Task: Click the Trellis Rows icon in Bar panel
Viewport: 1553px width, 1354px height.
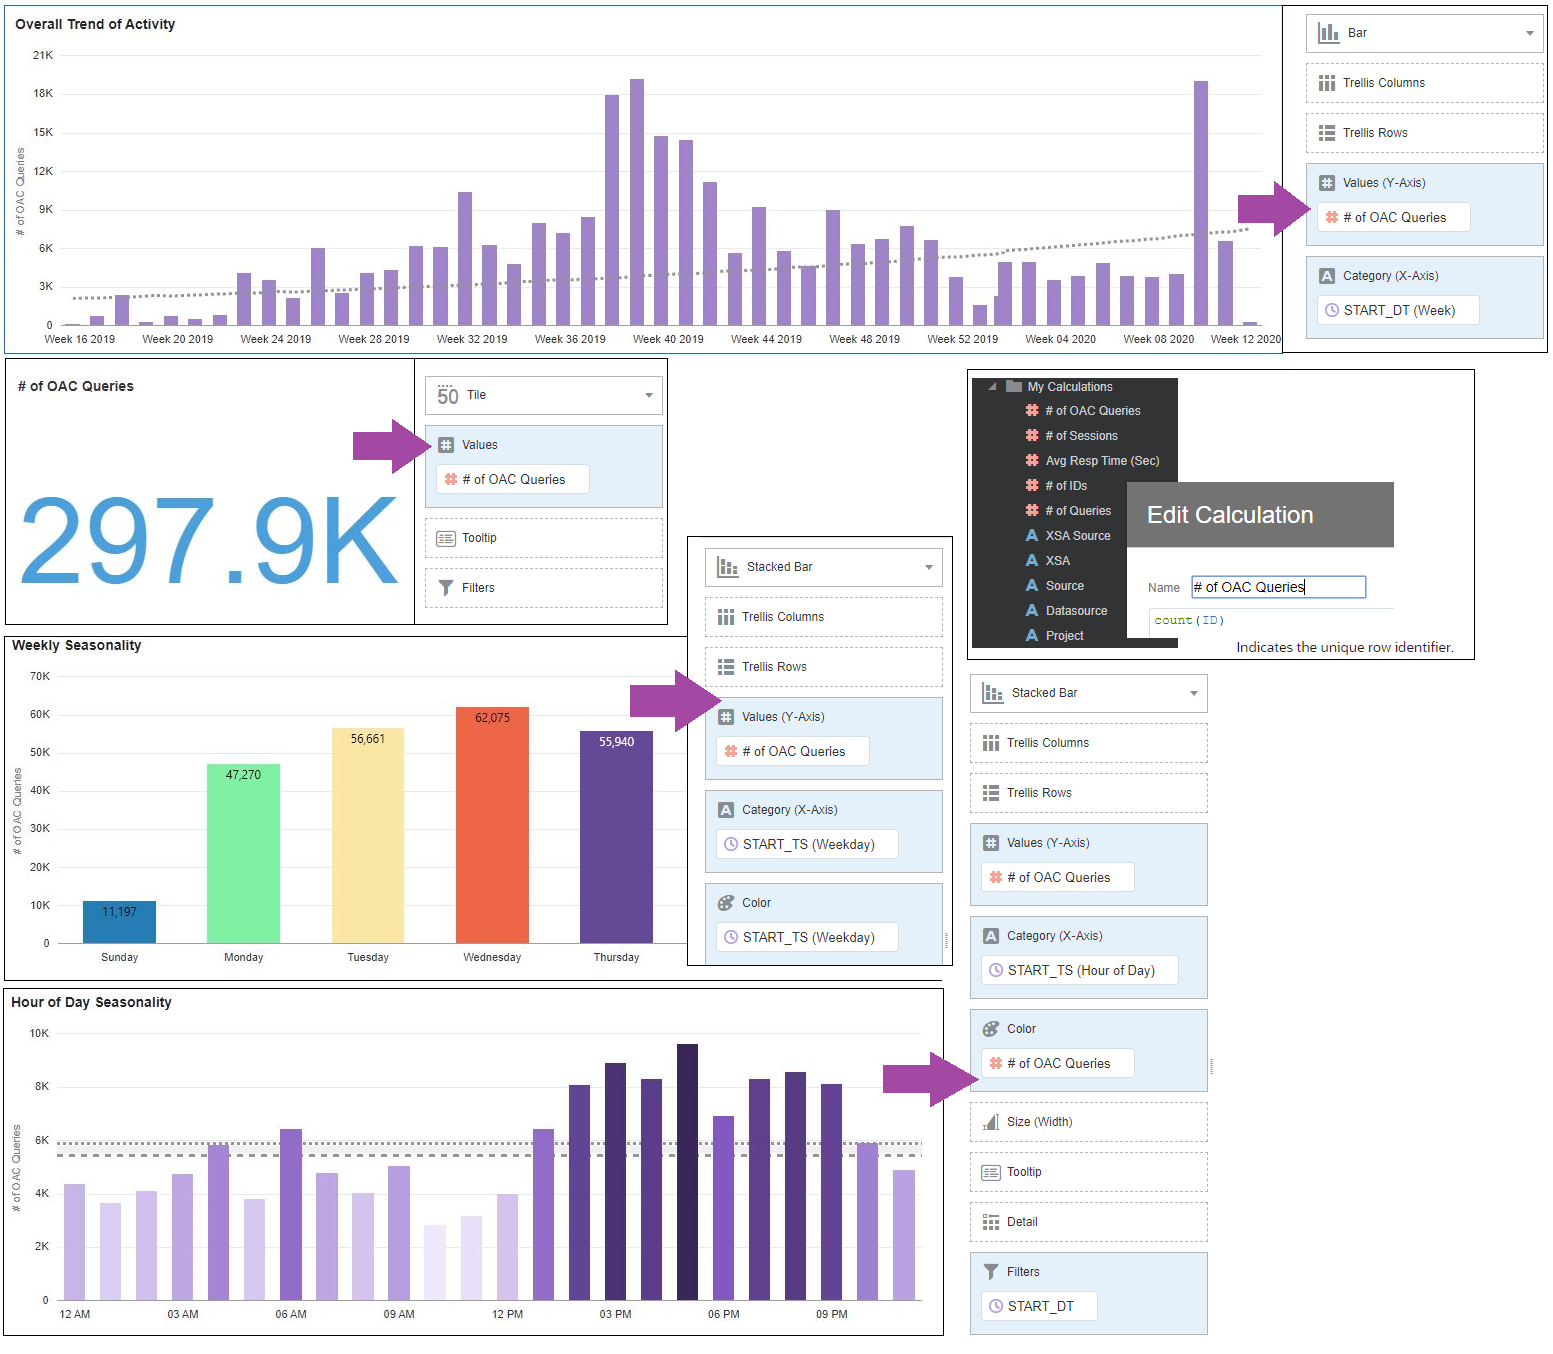Action: (1326, 133)
